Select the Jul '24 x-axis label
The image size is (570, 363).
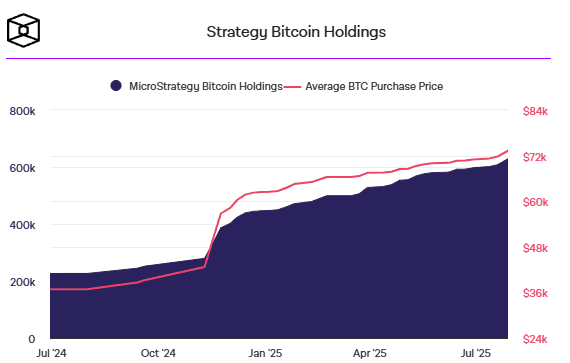[x=51, y=353]
